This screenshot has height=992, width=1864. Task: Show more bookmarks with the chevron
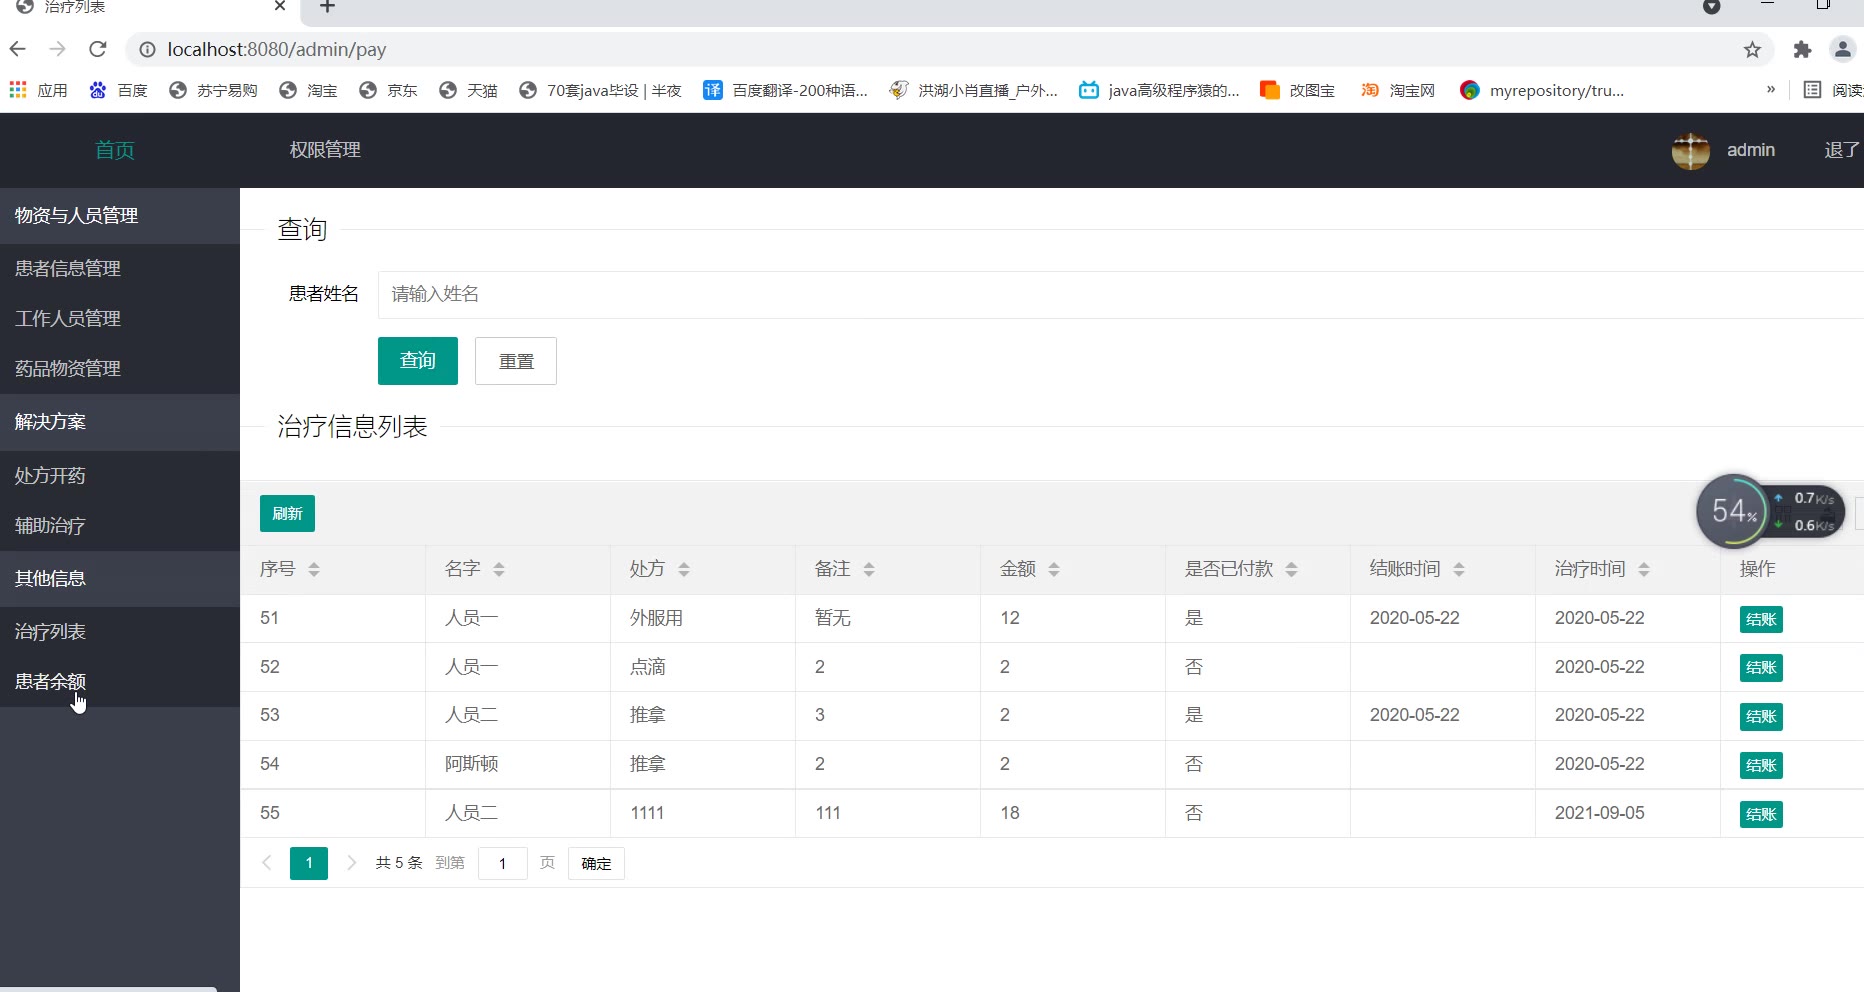[x=1771, y=89]
